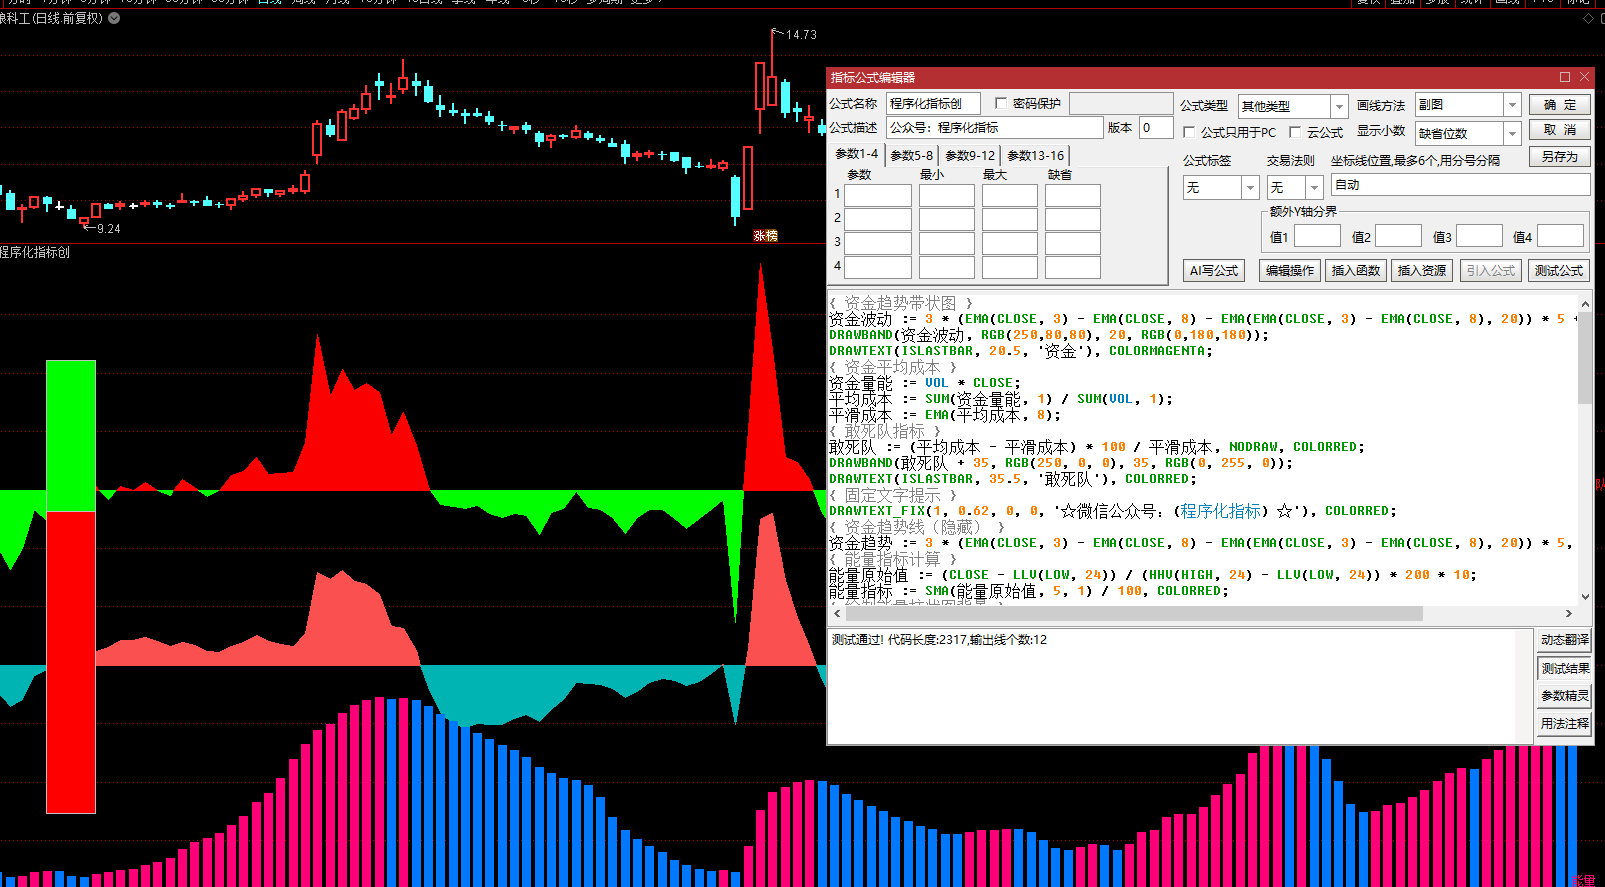This screenshot has width=1605, height=887.
Task: Check the 公式只用于PC option
Action: pyautogui.click(x=1189, y=132)
